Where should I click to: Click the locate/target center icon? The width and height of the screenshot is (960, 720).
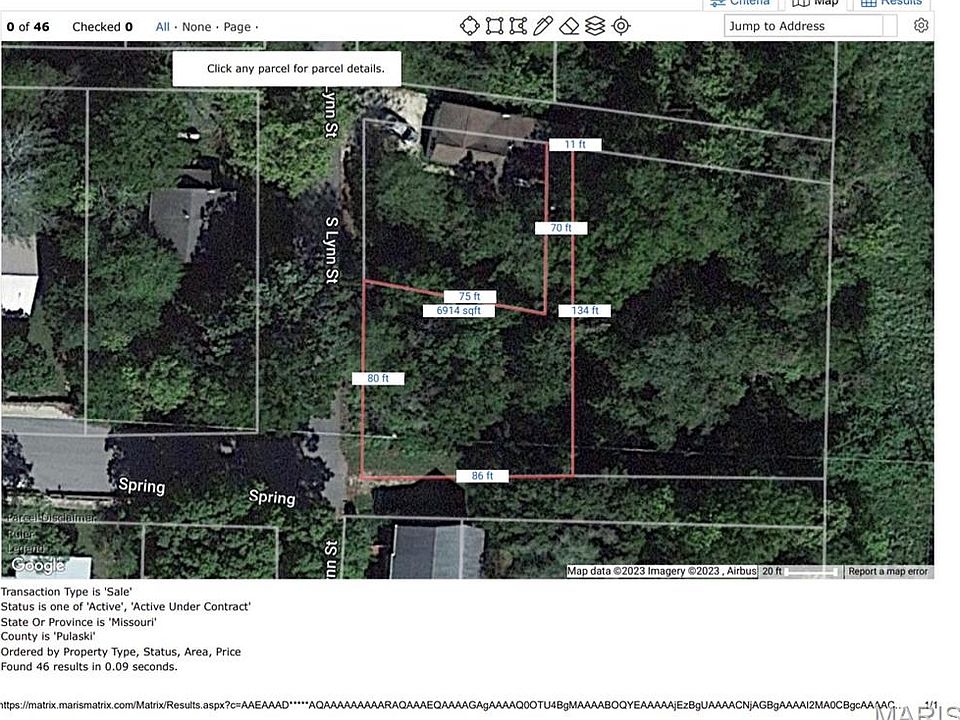click(621, 26)
